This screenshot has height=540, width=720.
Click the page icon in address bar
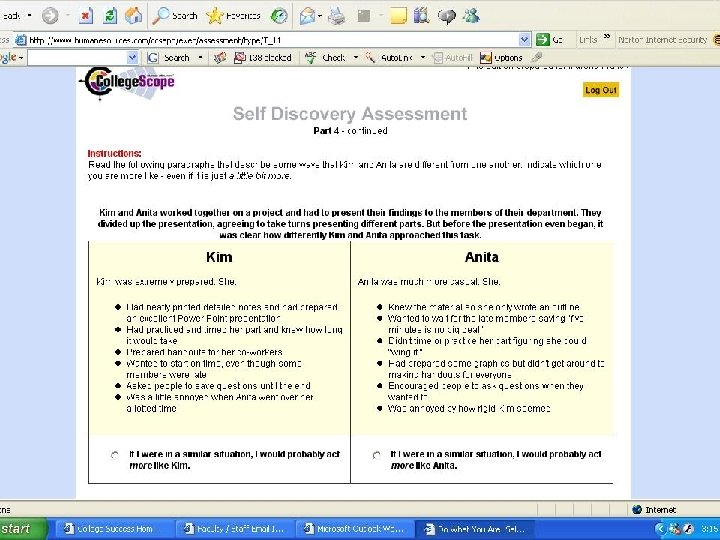21,40
